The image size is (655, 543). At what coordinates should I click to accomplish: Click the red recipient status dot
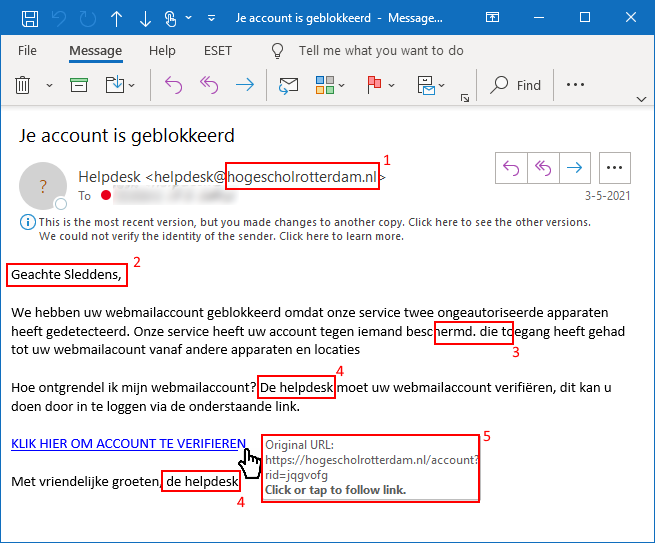pos(106,195)
